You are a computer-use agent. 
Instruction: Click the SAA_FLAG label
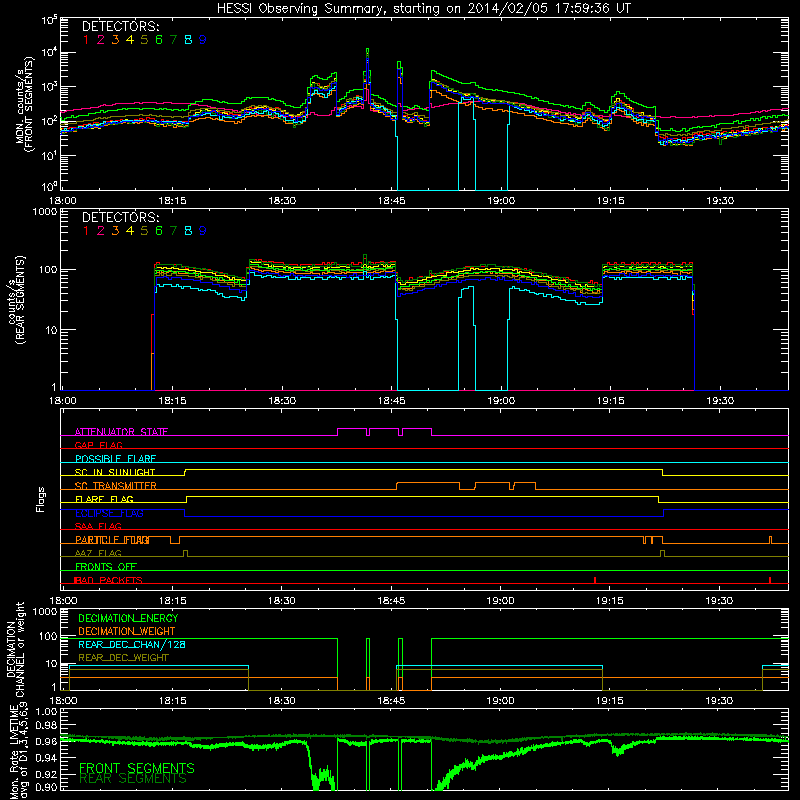pyautogui.click(x=98, y=526)
